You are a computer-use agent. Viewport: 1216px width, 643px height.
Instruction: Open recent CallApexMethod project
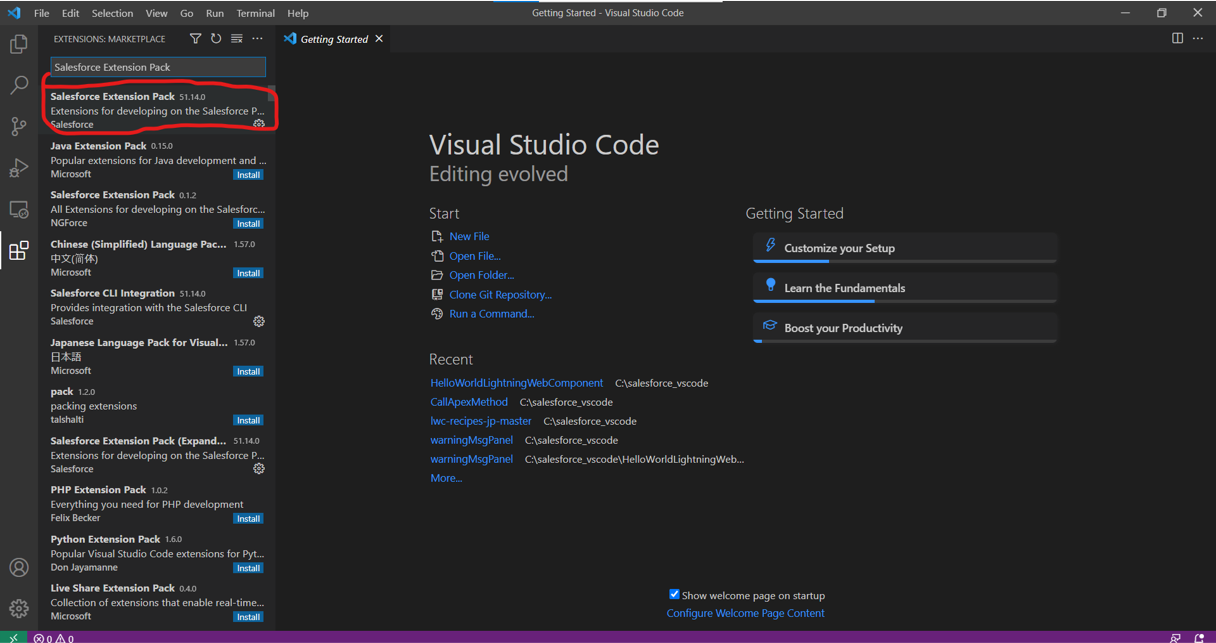(x=469, y=402)
